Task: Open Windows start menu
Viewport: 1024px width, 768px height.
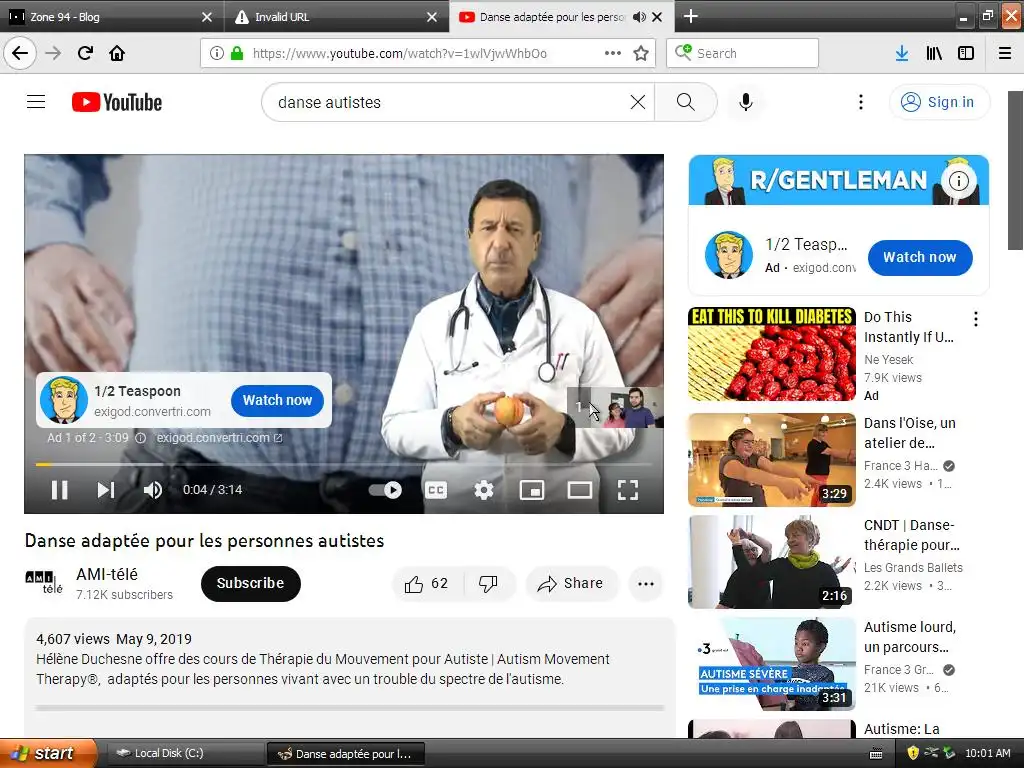Action: 48,753
